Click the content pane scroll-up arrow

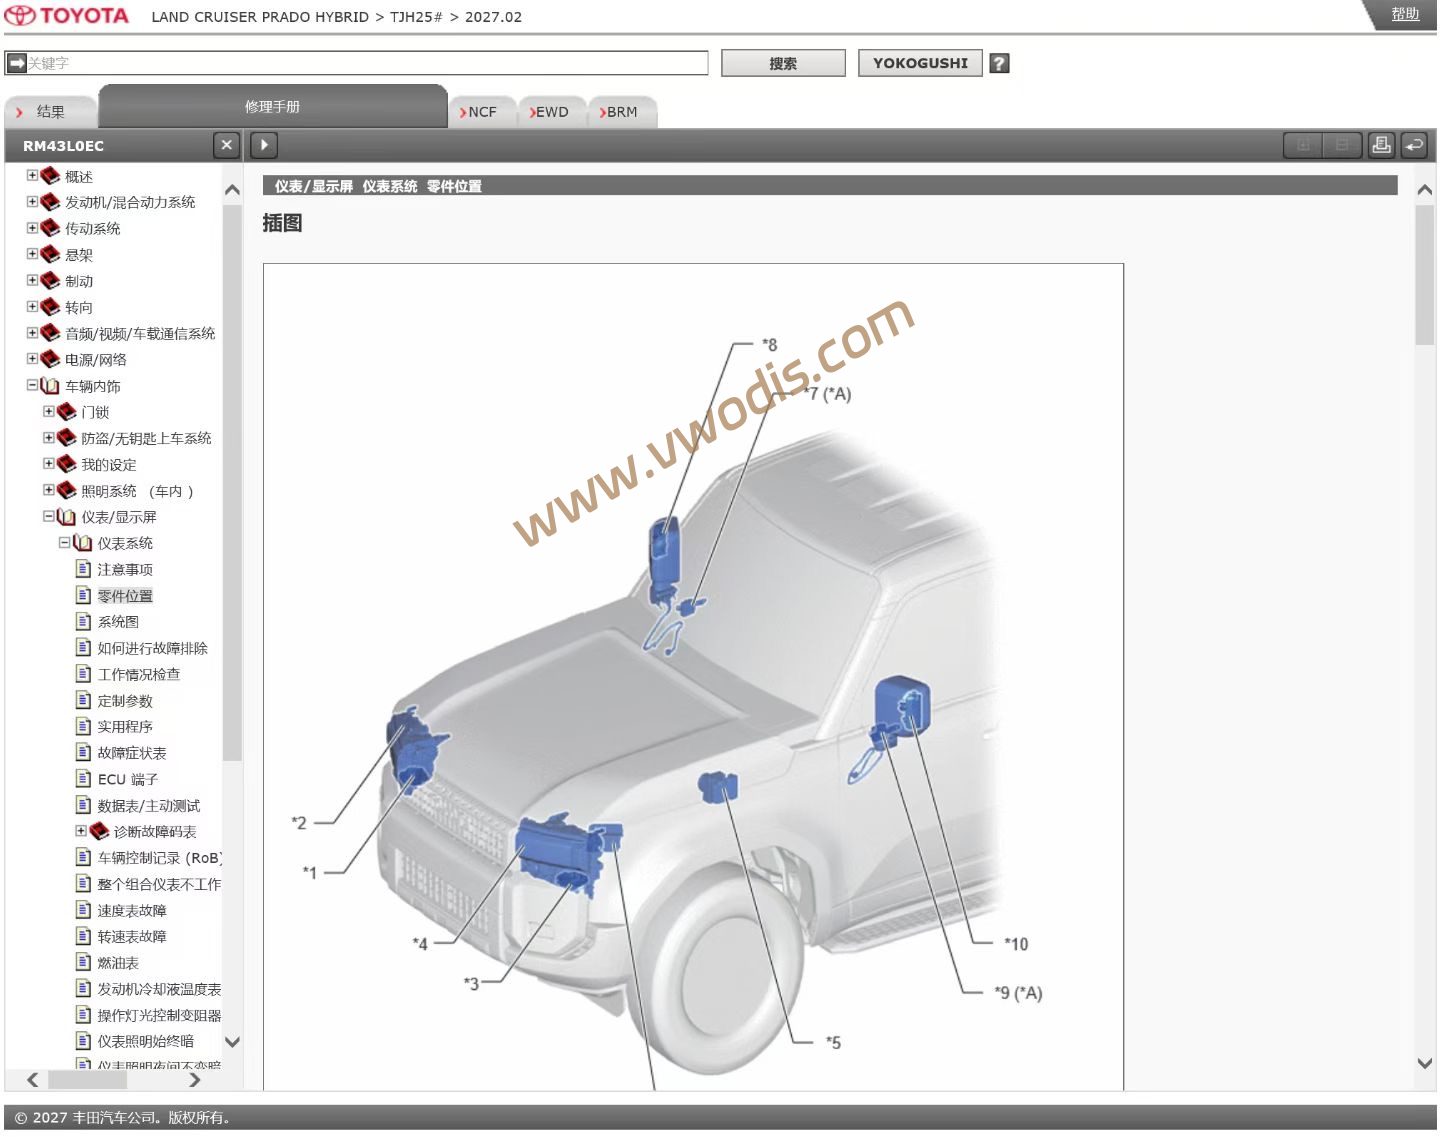click(x=1425, y=189)
